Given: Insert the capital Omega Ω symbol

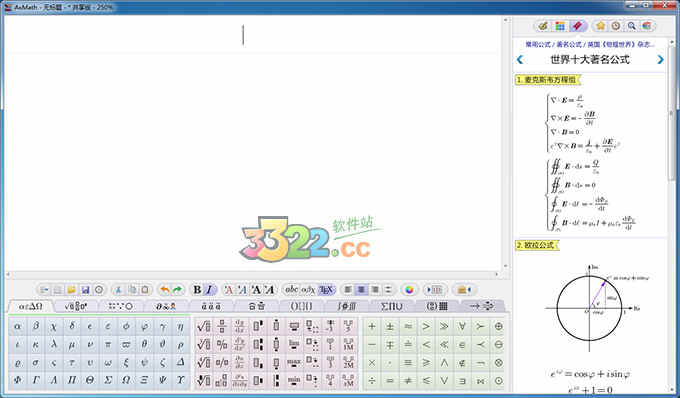Looking at the screenshot, I should [x=126, y=380].
